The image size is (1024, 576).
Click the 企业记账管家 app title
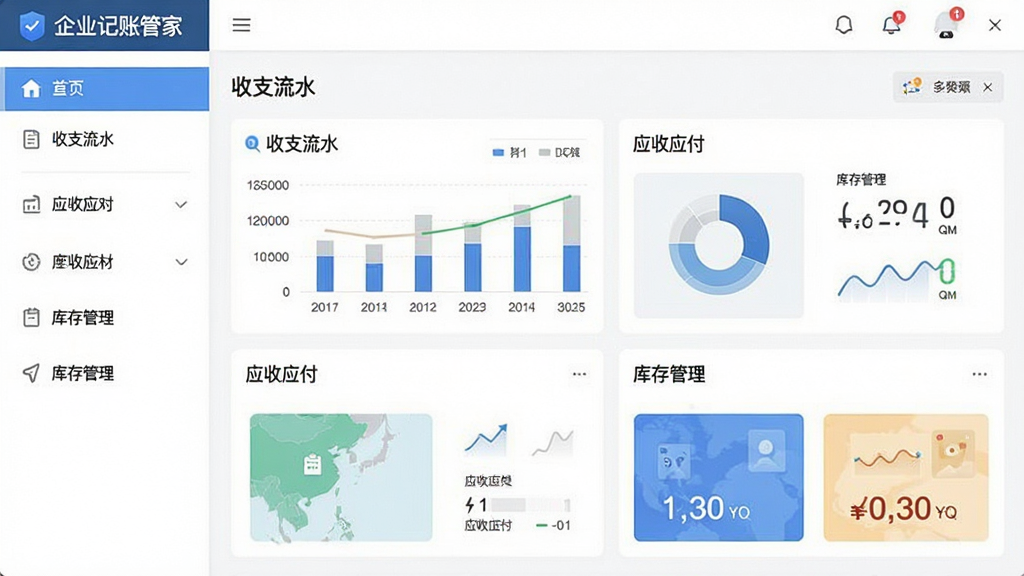118,26
